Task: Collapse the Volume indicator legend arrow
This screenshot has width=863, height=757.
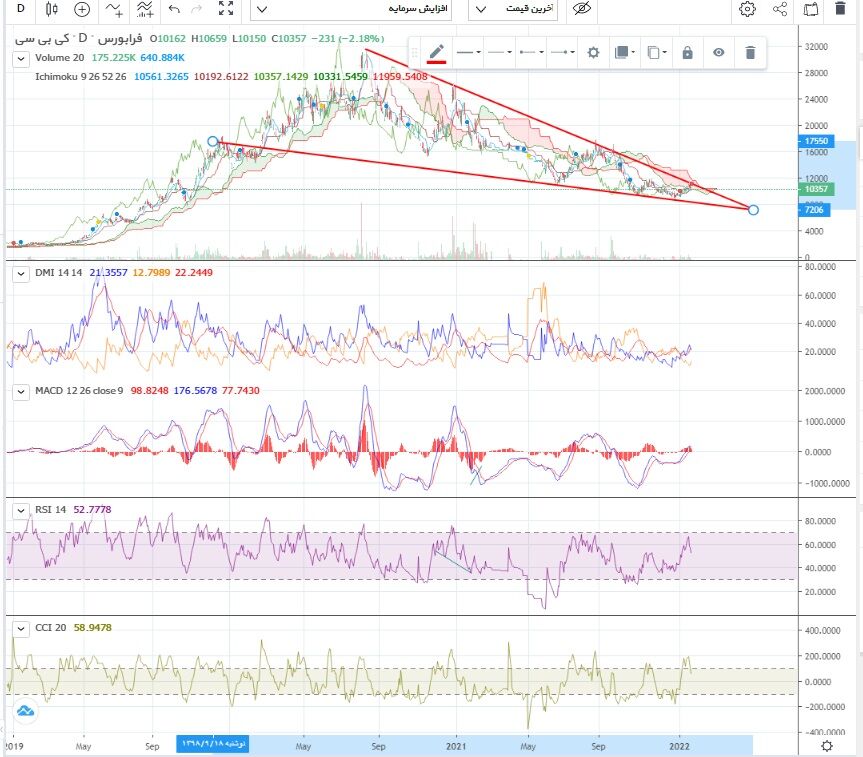Action: click(20, 59)
